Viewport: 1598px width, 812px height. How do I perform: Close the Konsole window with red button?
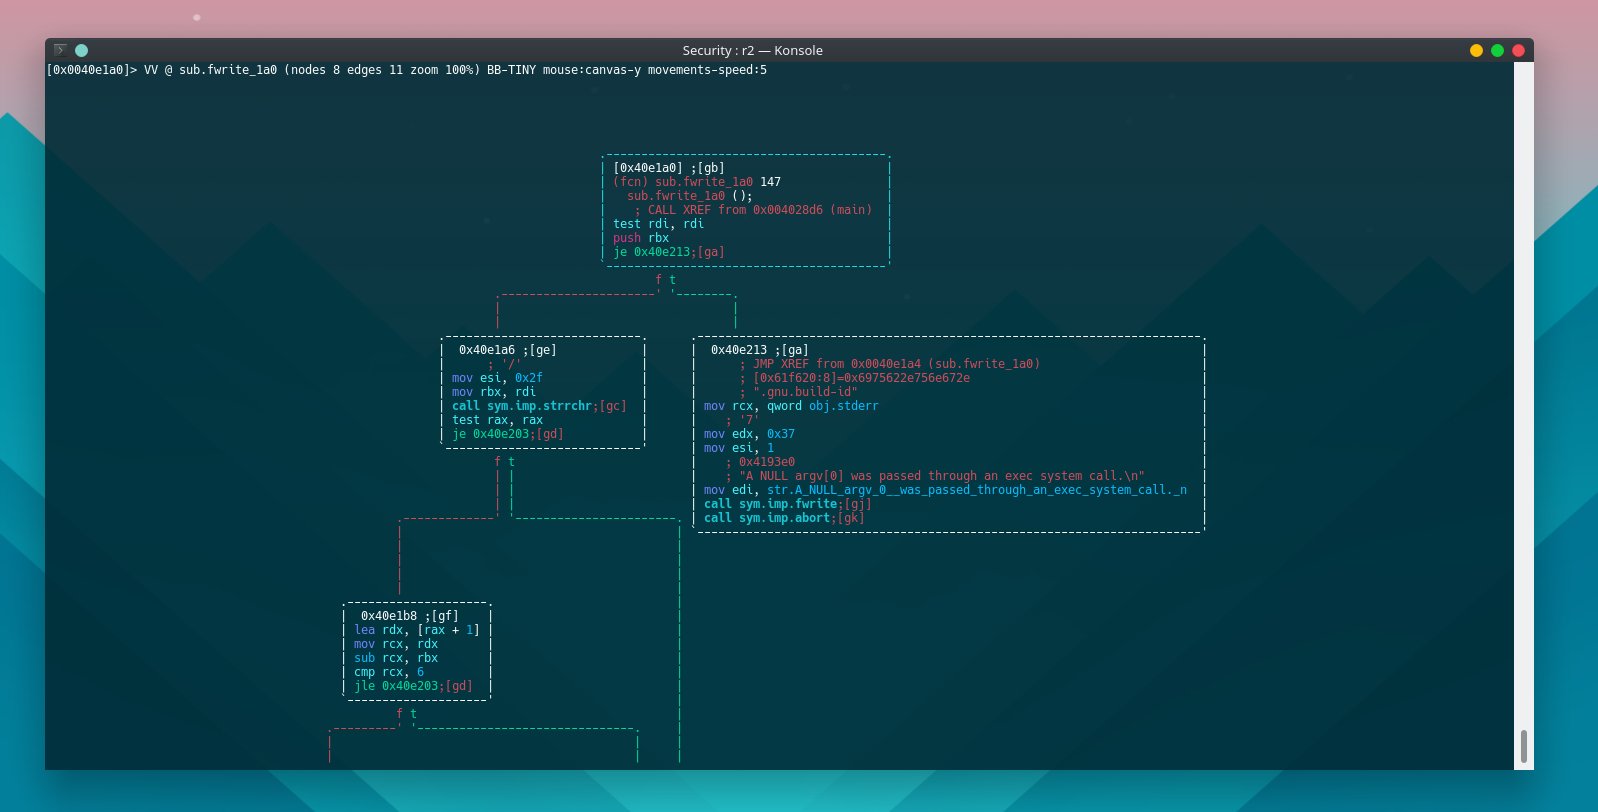tap(1518, 50)
